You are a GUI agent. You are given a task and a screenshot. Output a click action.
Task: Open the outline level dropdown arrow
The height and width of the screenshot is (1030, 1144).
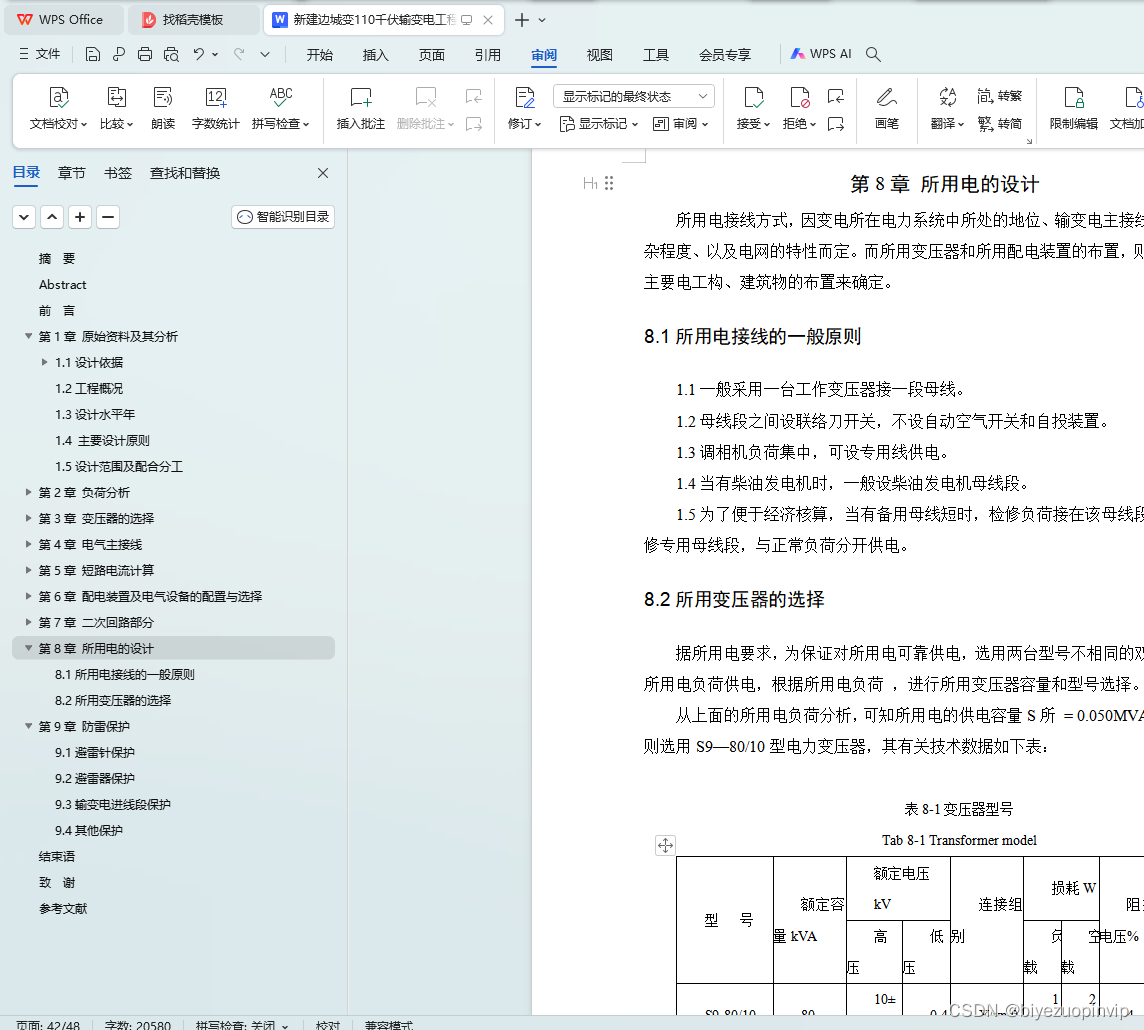24,217
